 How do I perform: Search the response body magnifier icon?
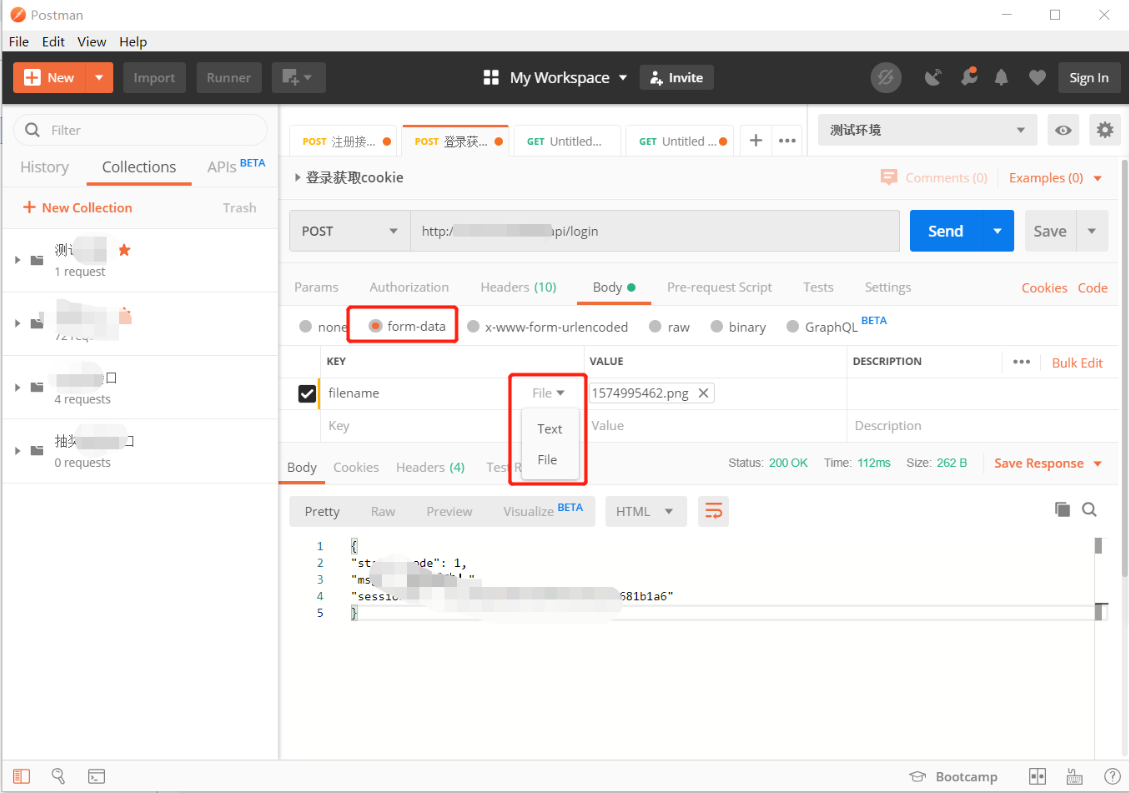1089,509
